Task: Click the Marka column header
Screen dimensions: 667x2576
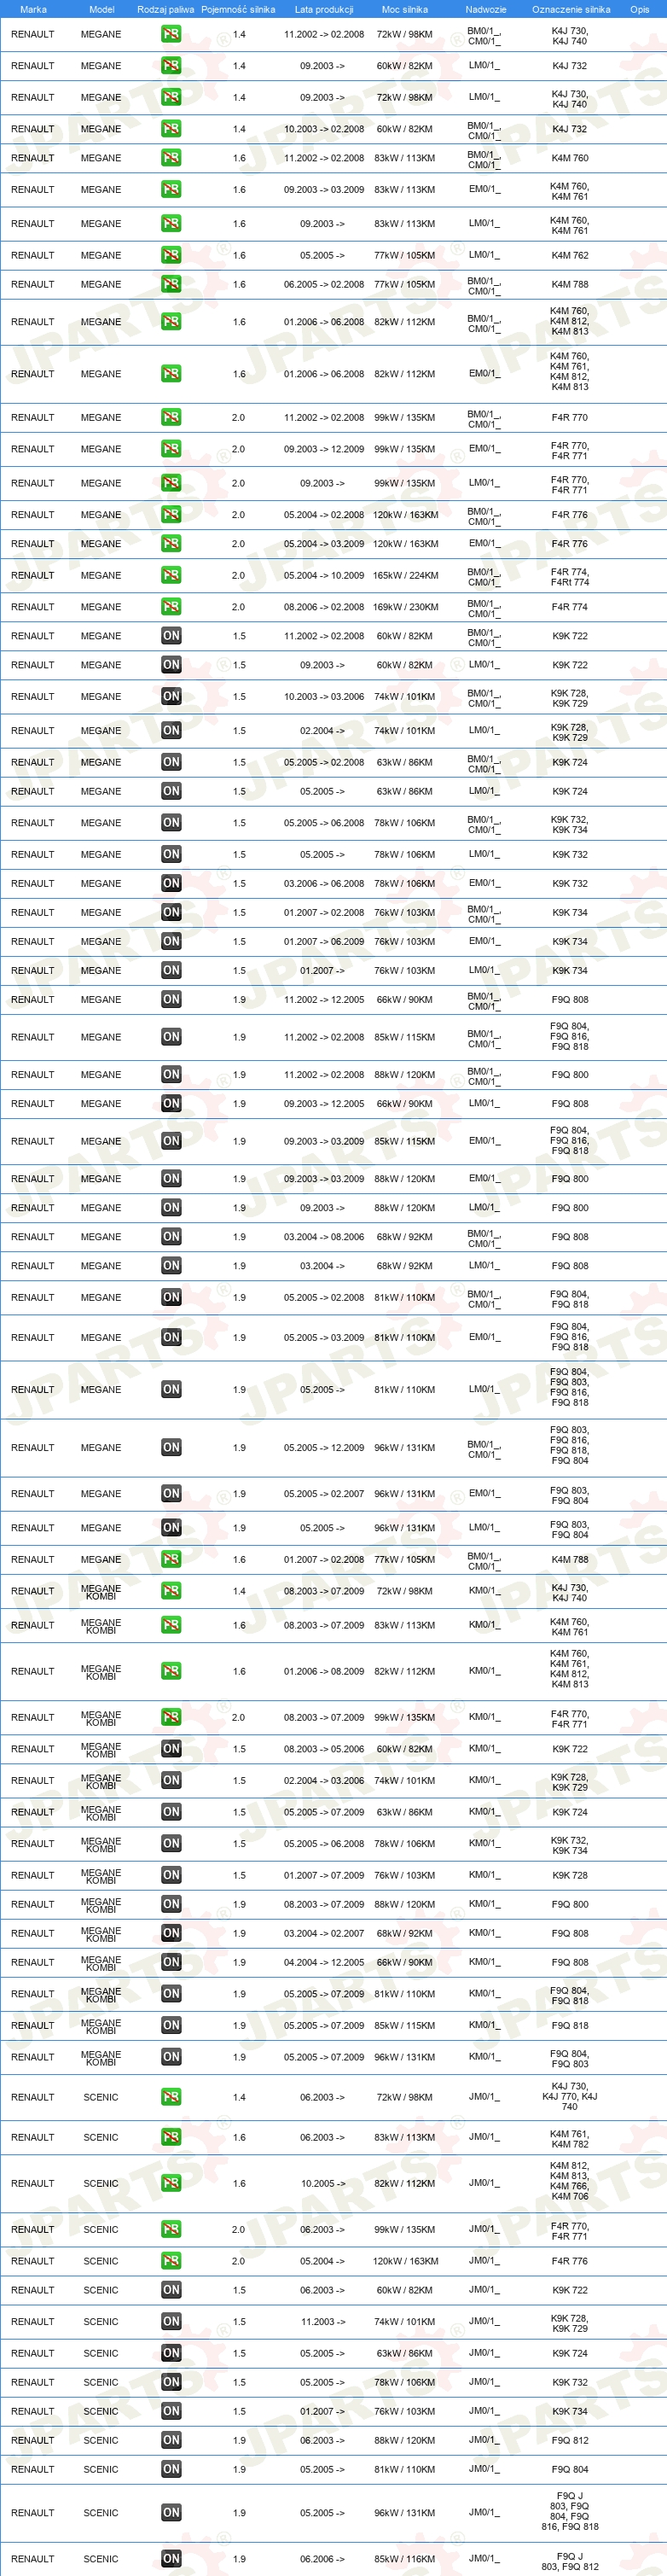Action: (33, 9)
